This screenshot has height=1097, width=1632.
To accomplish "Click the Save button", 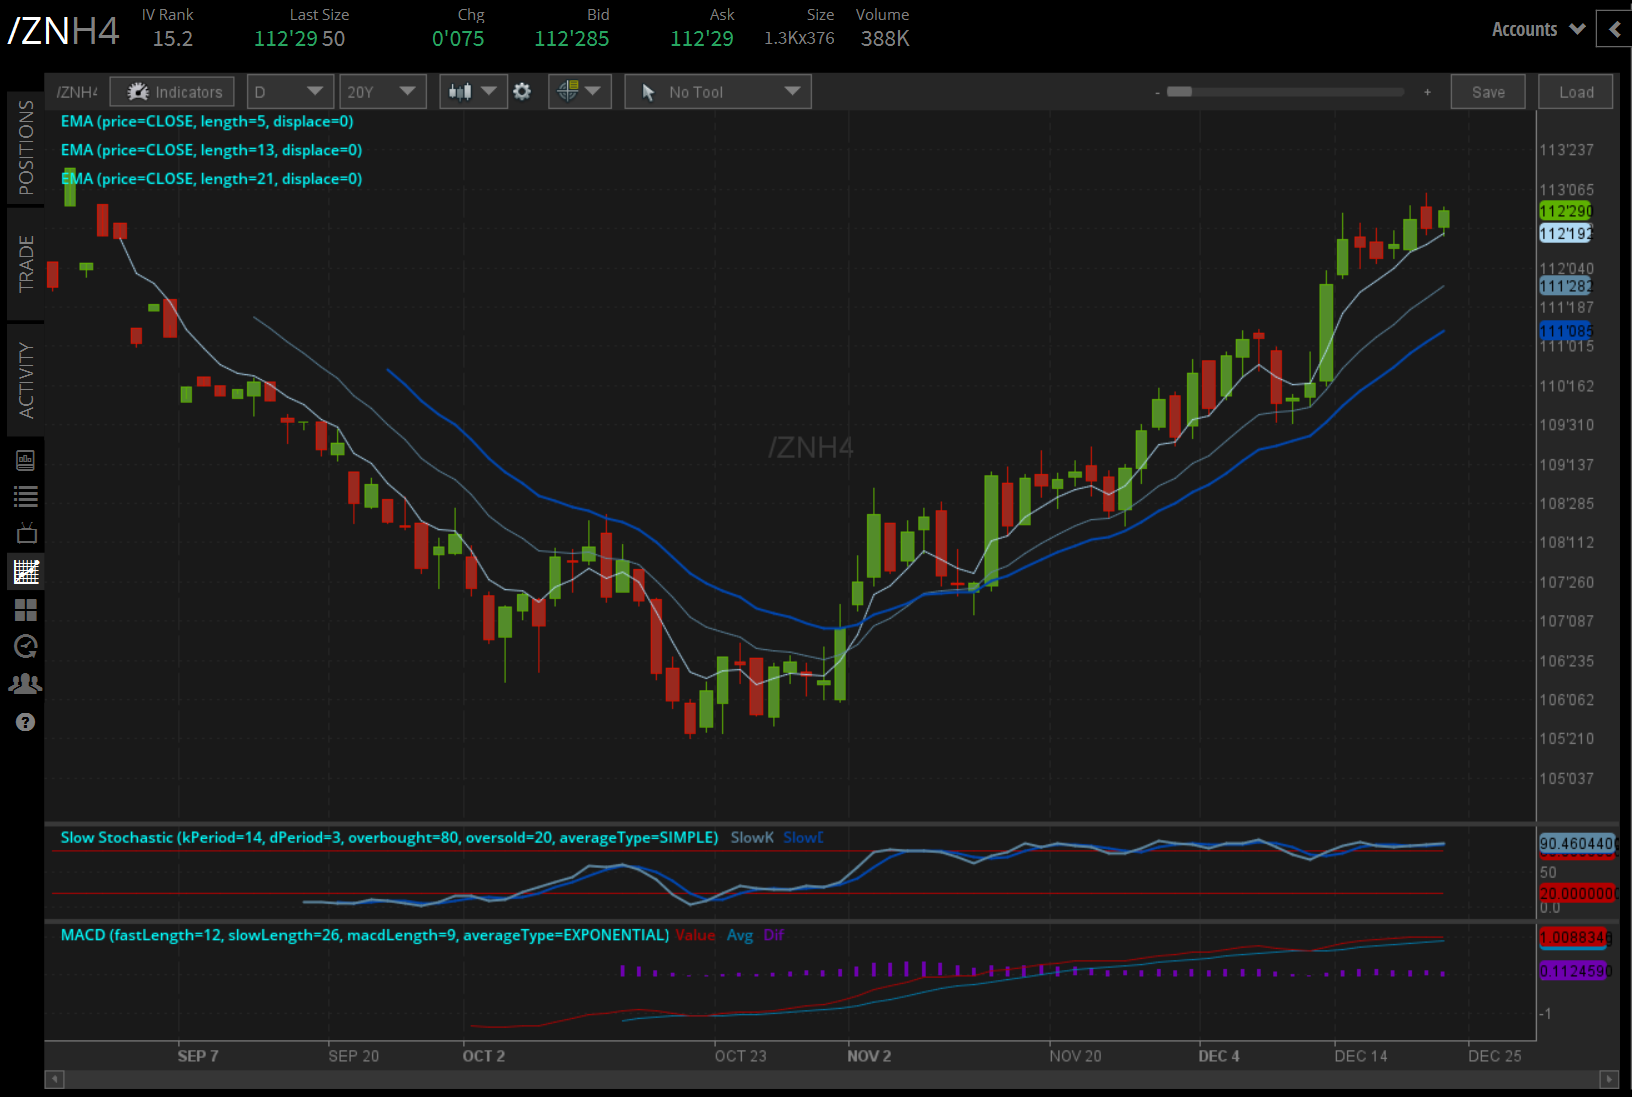I will tap(1488, 91).
